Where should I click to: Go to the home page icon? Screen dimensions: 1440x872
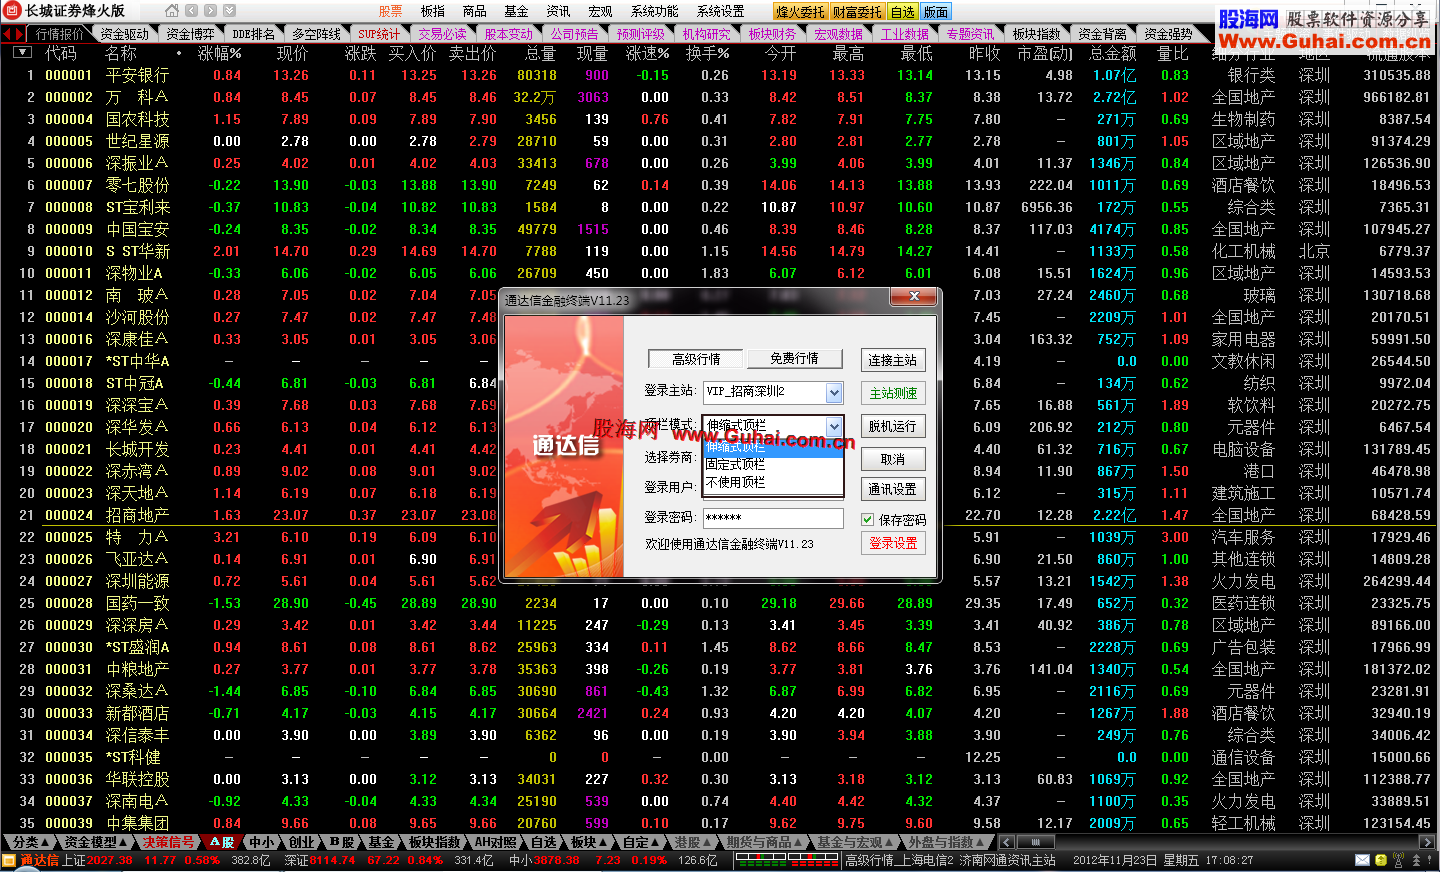click(171, 11)
